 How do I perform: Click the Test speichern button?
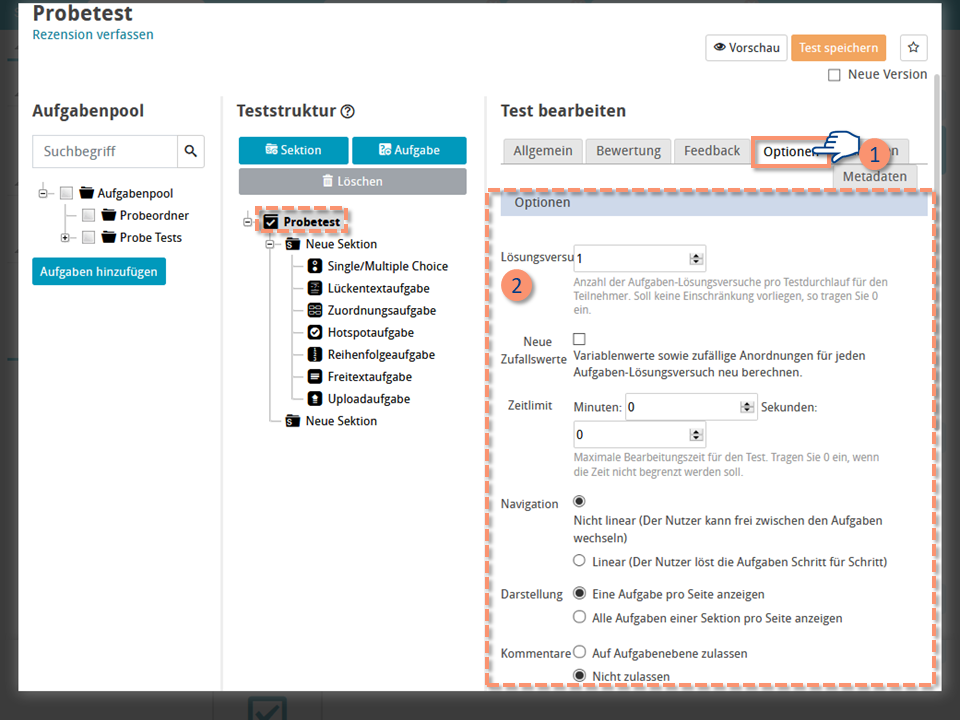click(838, 48)
